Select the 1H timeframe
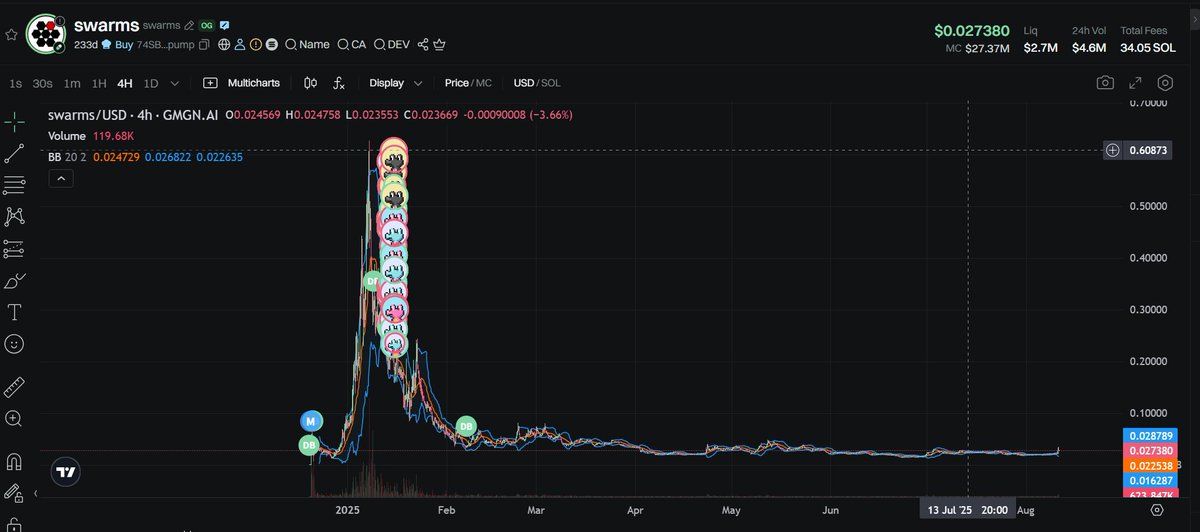1200x532 pixels. click(x=99, y=83)
